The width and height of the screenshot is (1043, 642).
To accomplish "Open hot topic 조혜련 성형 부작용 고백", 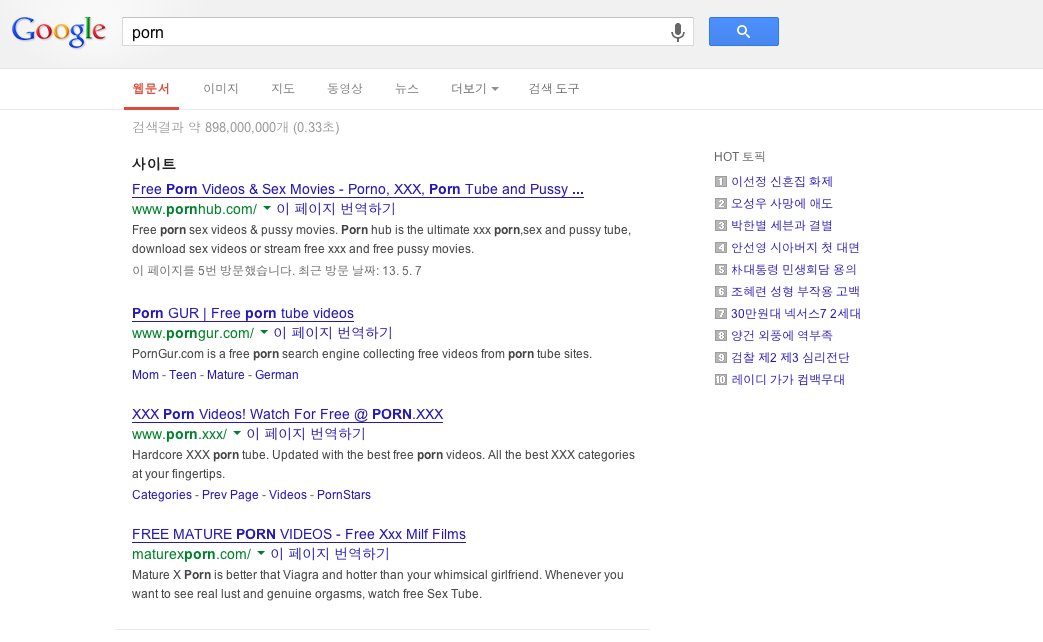I will (x=796, y=291).
